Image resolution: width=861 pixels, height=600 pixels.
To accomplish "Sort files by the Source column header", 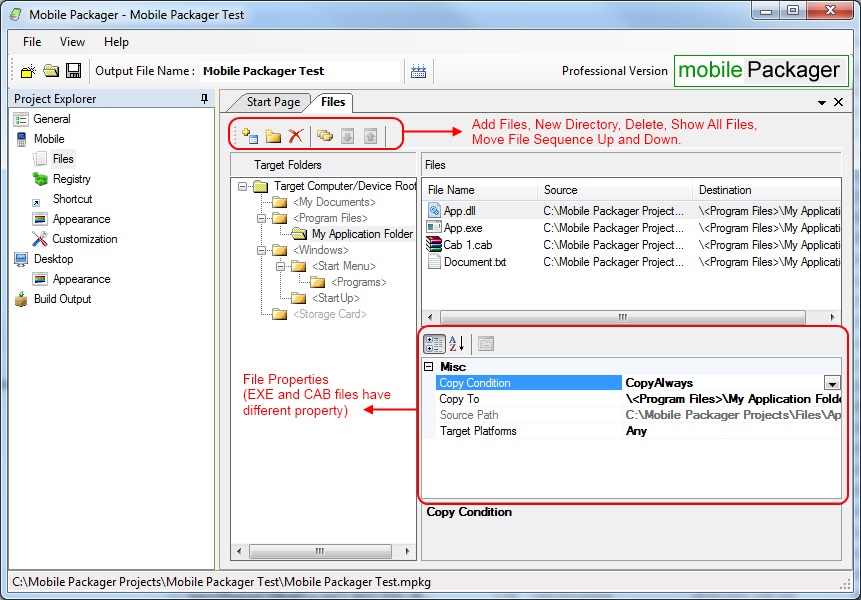I will tap(615, 190).
